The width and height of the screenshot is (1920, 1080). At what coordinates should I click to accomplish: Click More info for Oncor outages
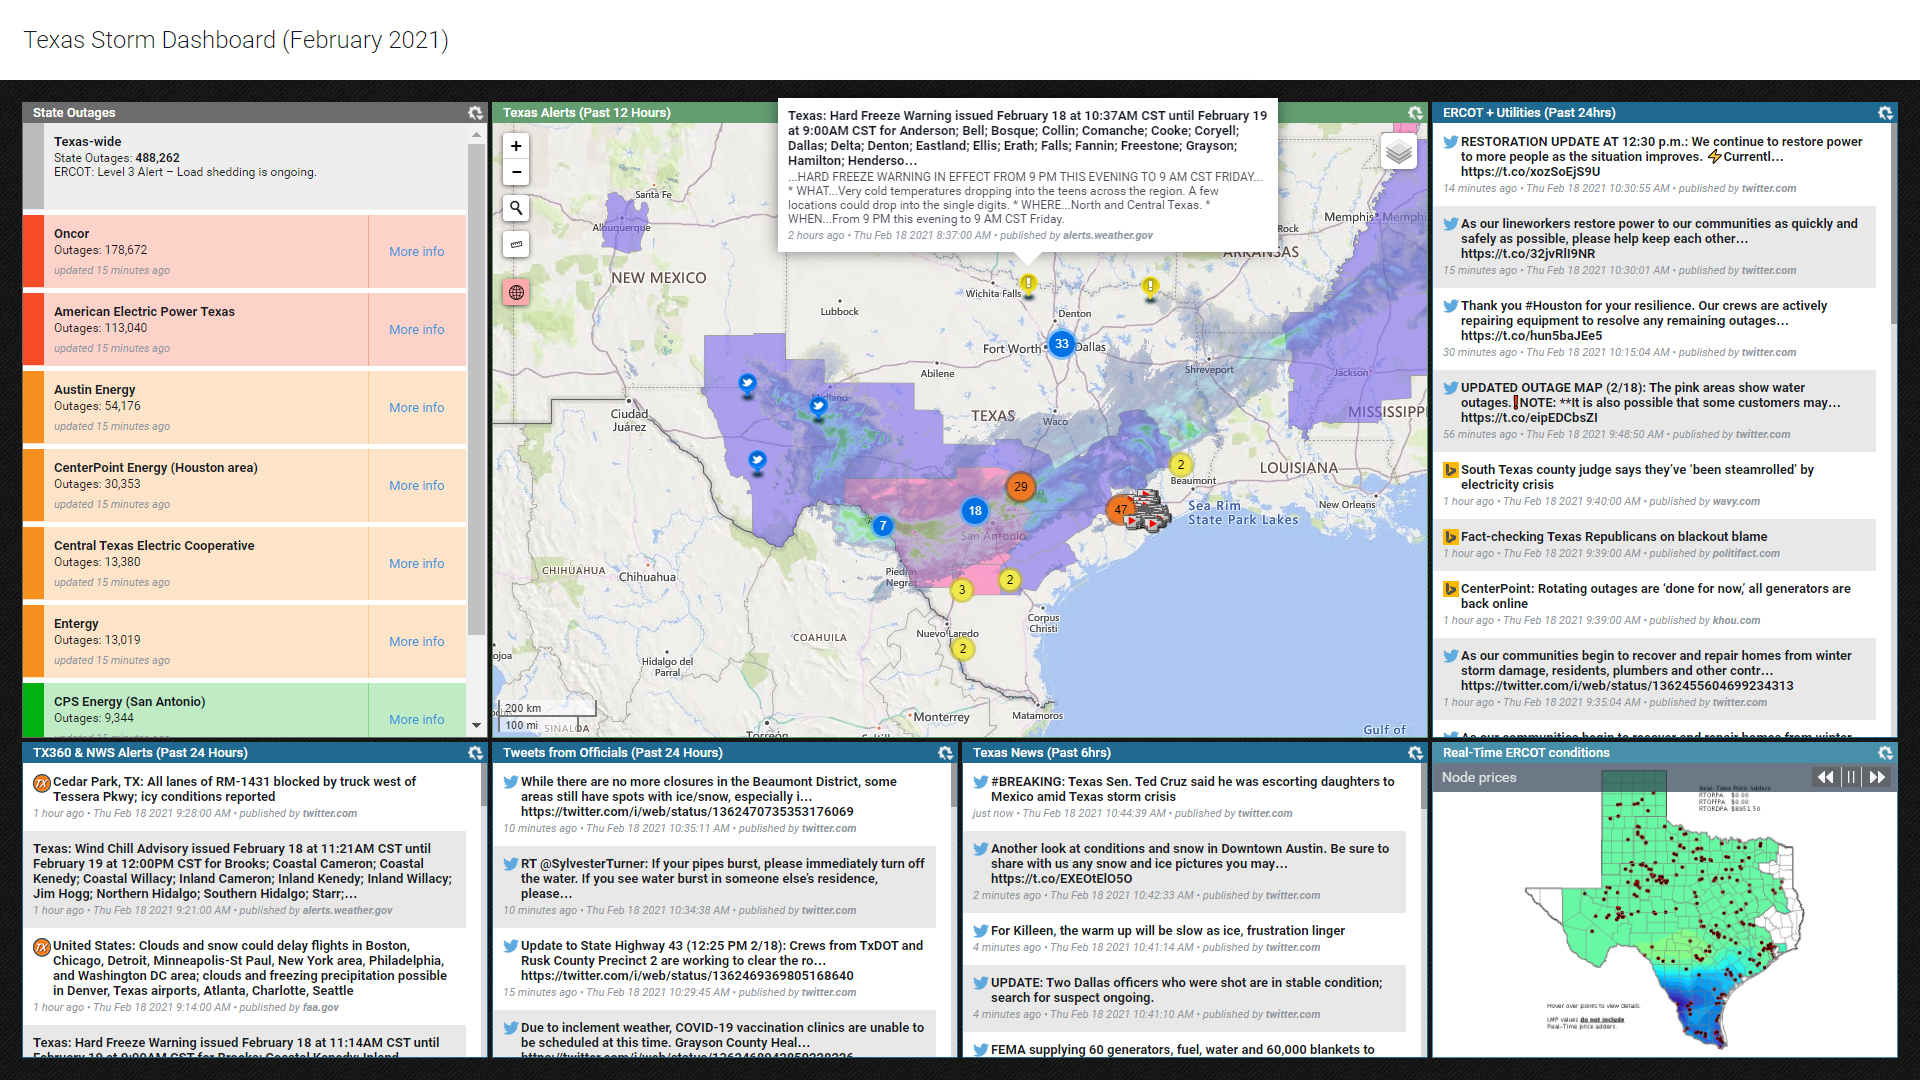coord(416,252)
